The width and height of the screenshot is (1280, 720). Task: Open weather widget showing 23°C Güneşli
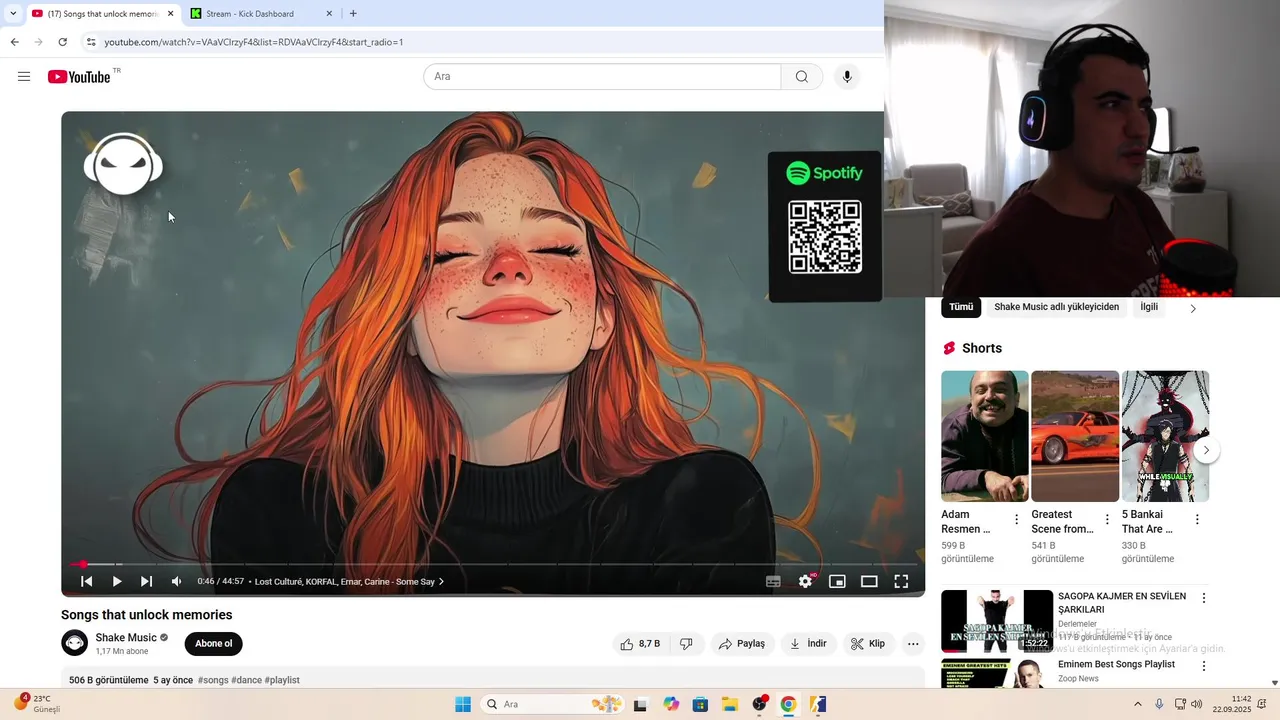[x=38, y=703]
